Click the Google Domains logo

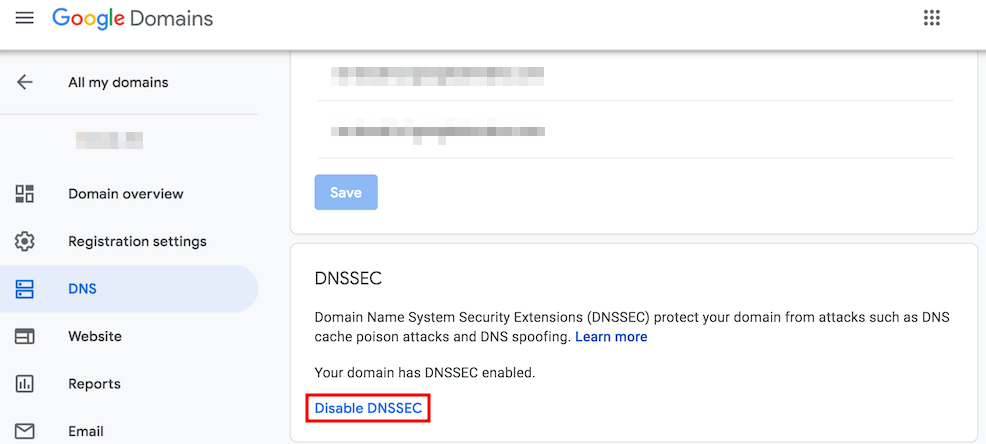(x=133, y=18)
